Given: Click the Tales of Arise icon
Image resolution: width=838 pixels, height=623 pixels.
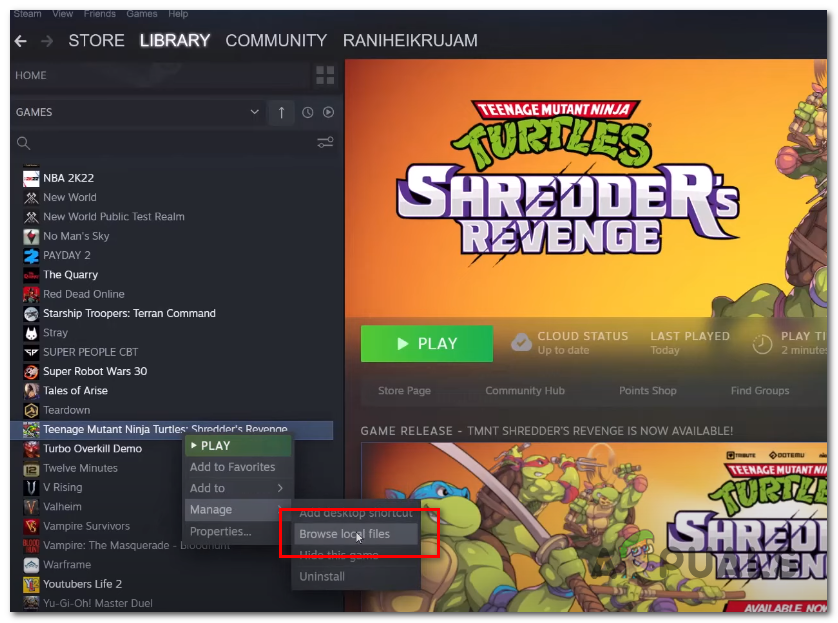Looking at the screenshot, I should (31, 391).
